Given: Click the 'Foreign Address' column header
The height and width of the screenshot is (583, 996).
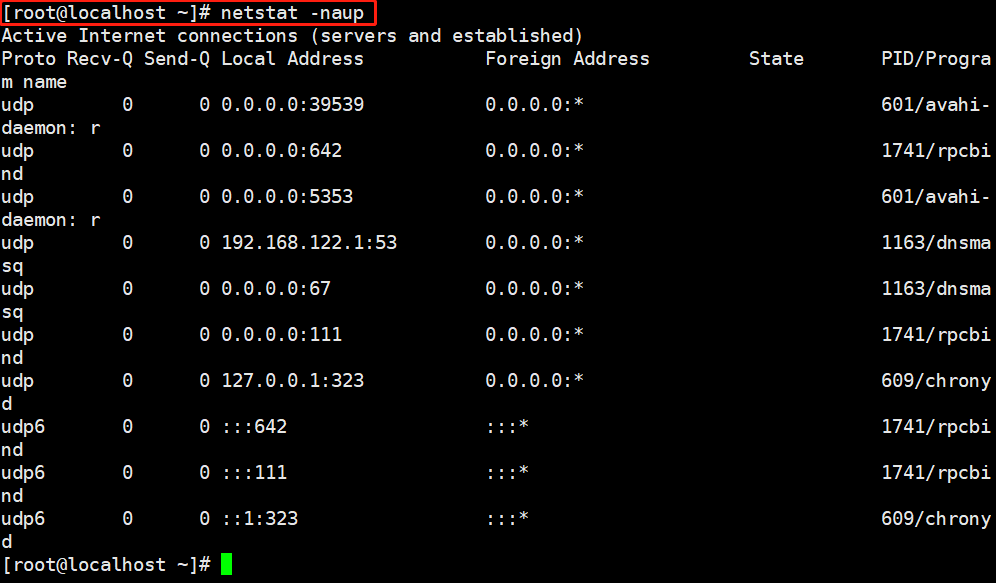Looking at the screenshot, I should coord(567,58).
